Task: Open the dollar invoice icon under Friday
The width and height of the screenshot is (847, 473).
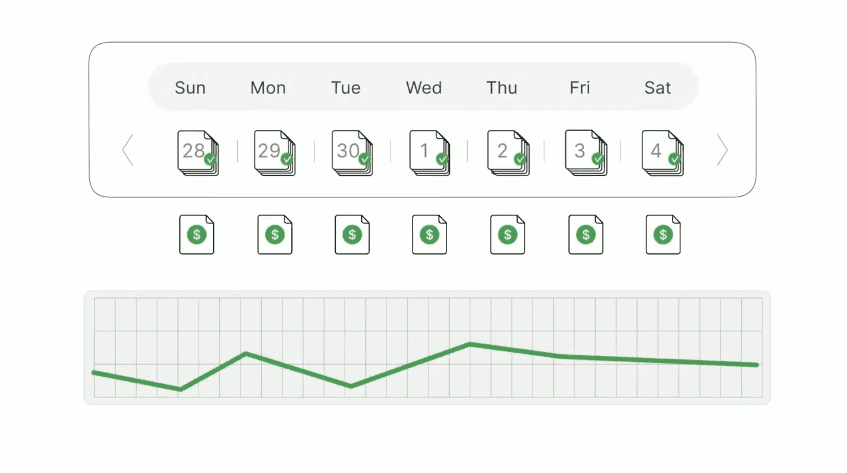Action: pyautogui.click(x=586, y=235)
